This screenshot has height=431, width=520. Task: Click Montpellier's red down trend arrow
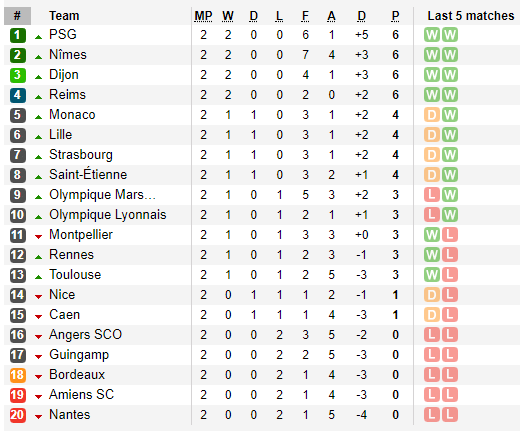(38, 237)
